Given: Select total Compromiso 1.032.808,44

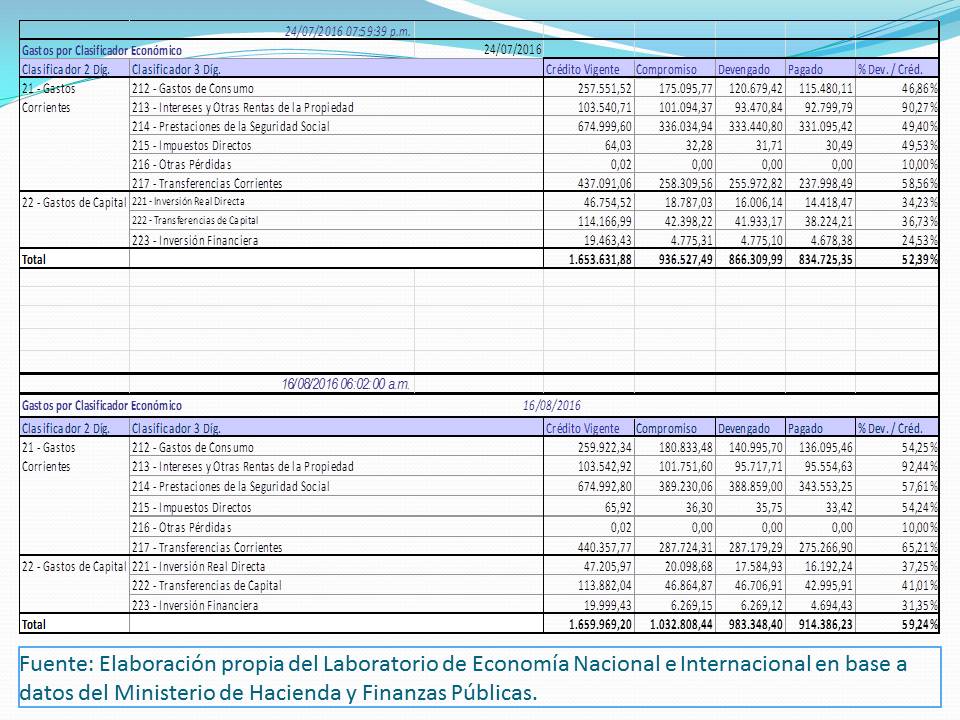Looking at the screenshot, I should click(681, 624).
